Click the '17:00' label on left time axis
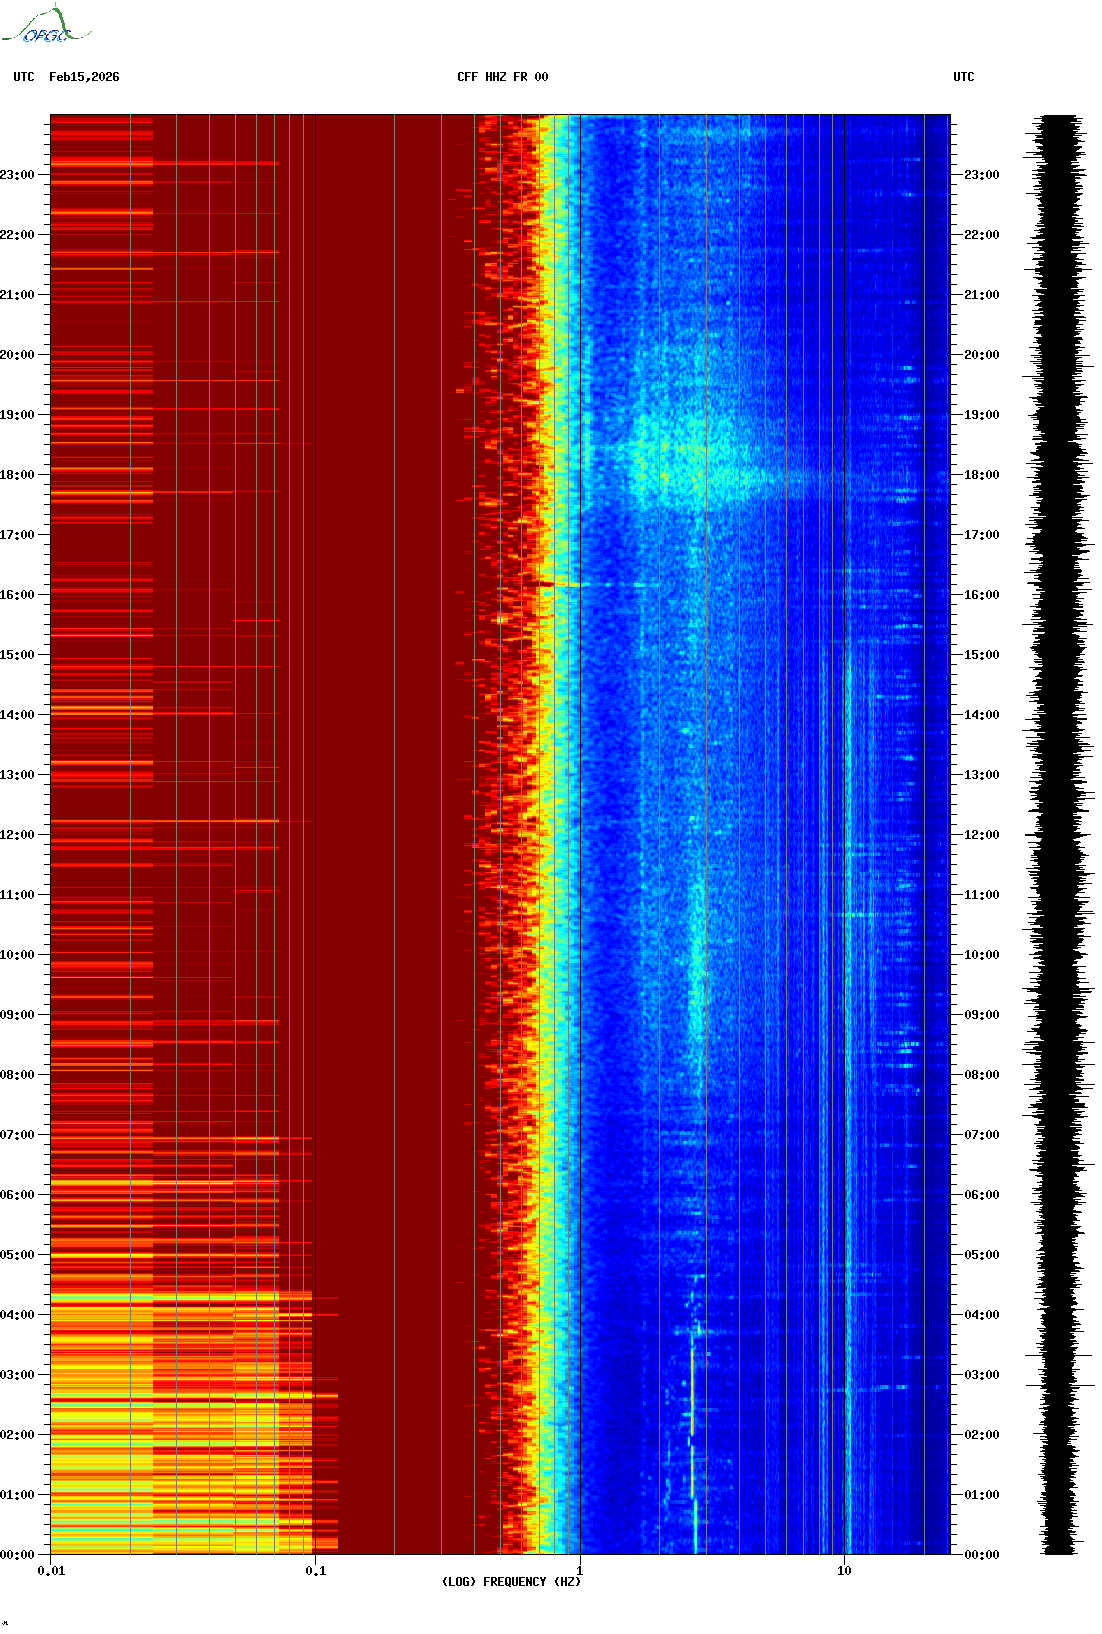The width and height of the screenshot is (1102, 1634). pos(17,535)
